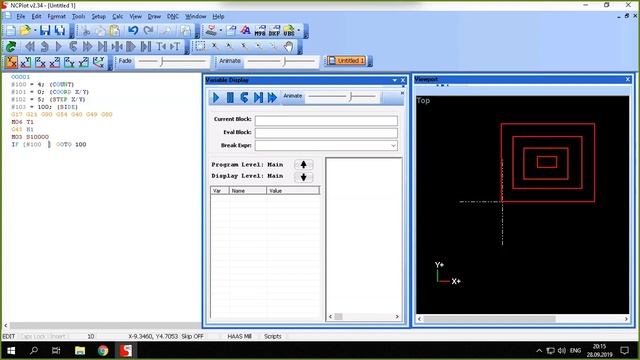
Task: Undo the last edit
Action: [x=133, y=31]
